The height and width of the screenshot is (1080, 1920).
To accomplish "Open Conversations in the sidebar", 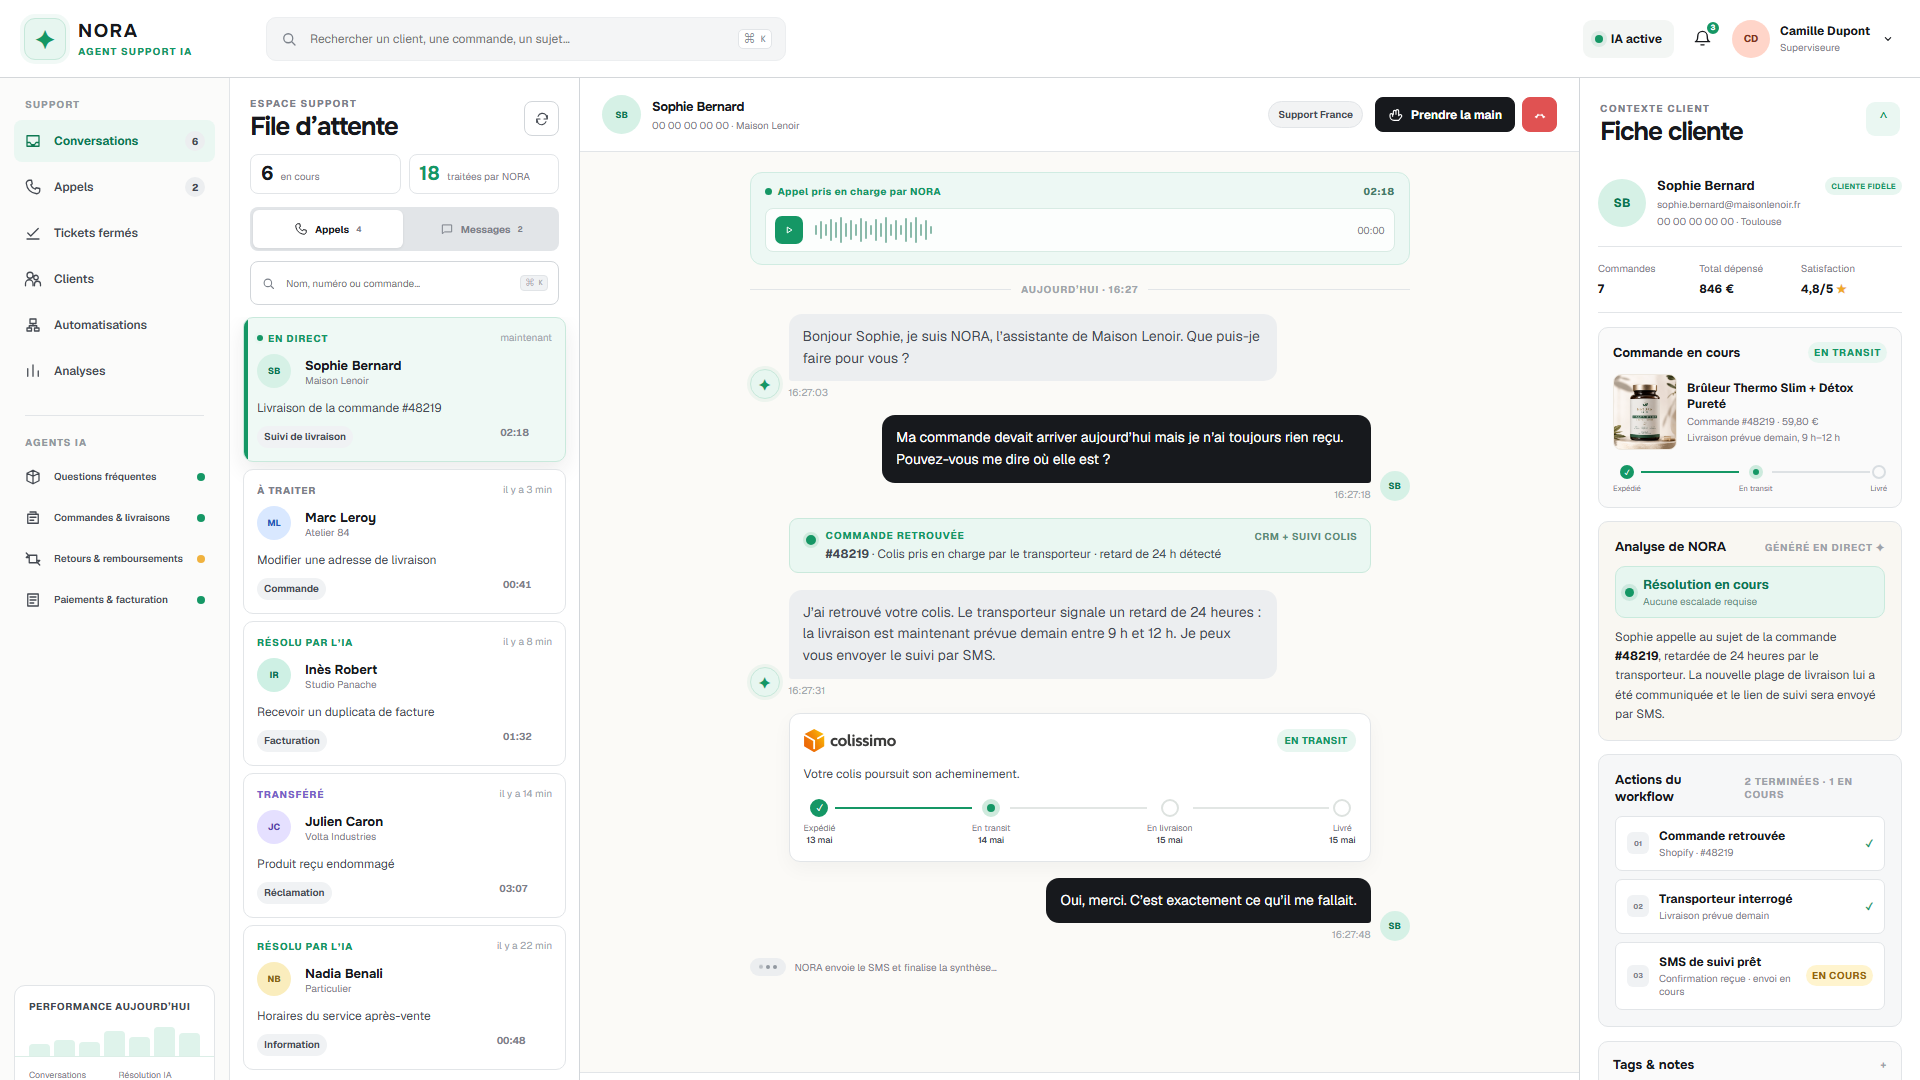I will tap(114, 141).
